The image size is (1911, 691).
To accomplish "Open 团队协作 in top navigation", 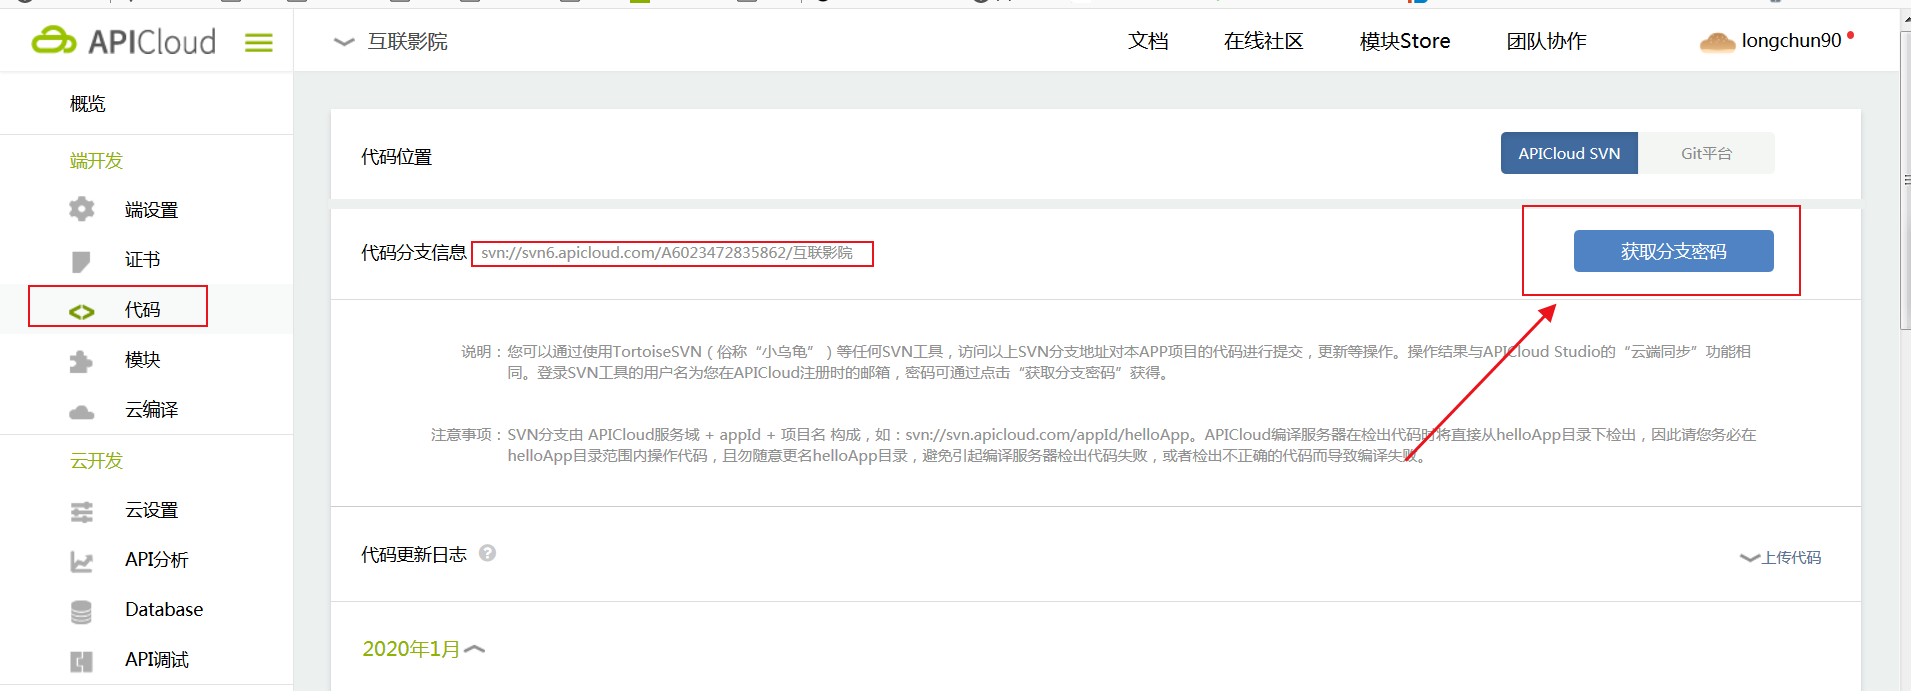I will pyautogui.click(x=1546, y=41).
